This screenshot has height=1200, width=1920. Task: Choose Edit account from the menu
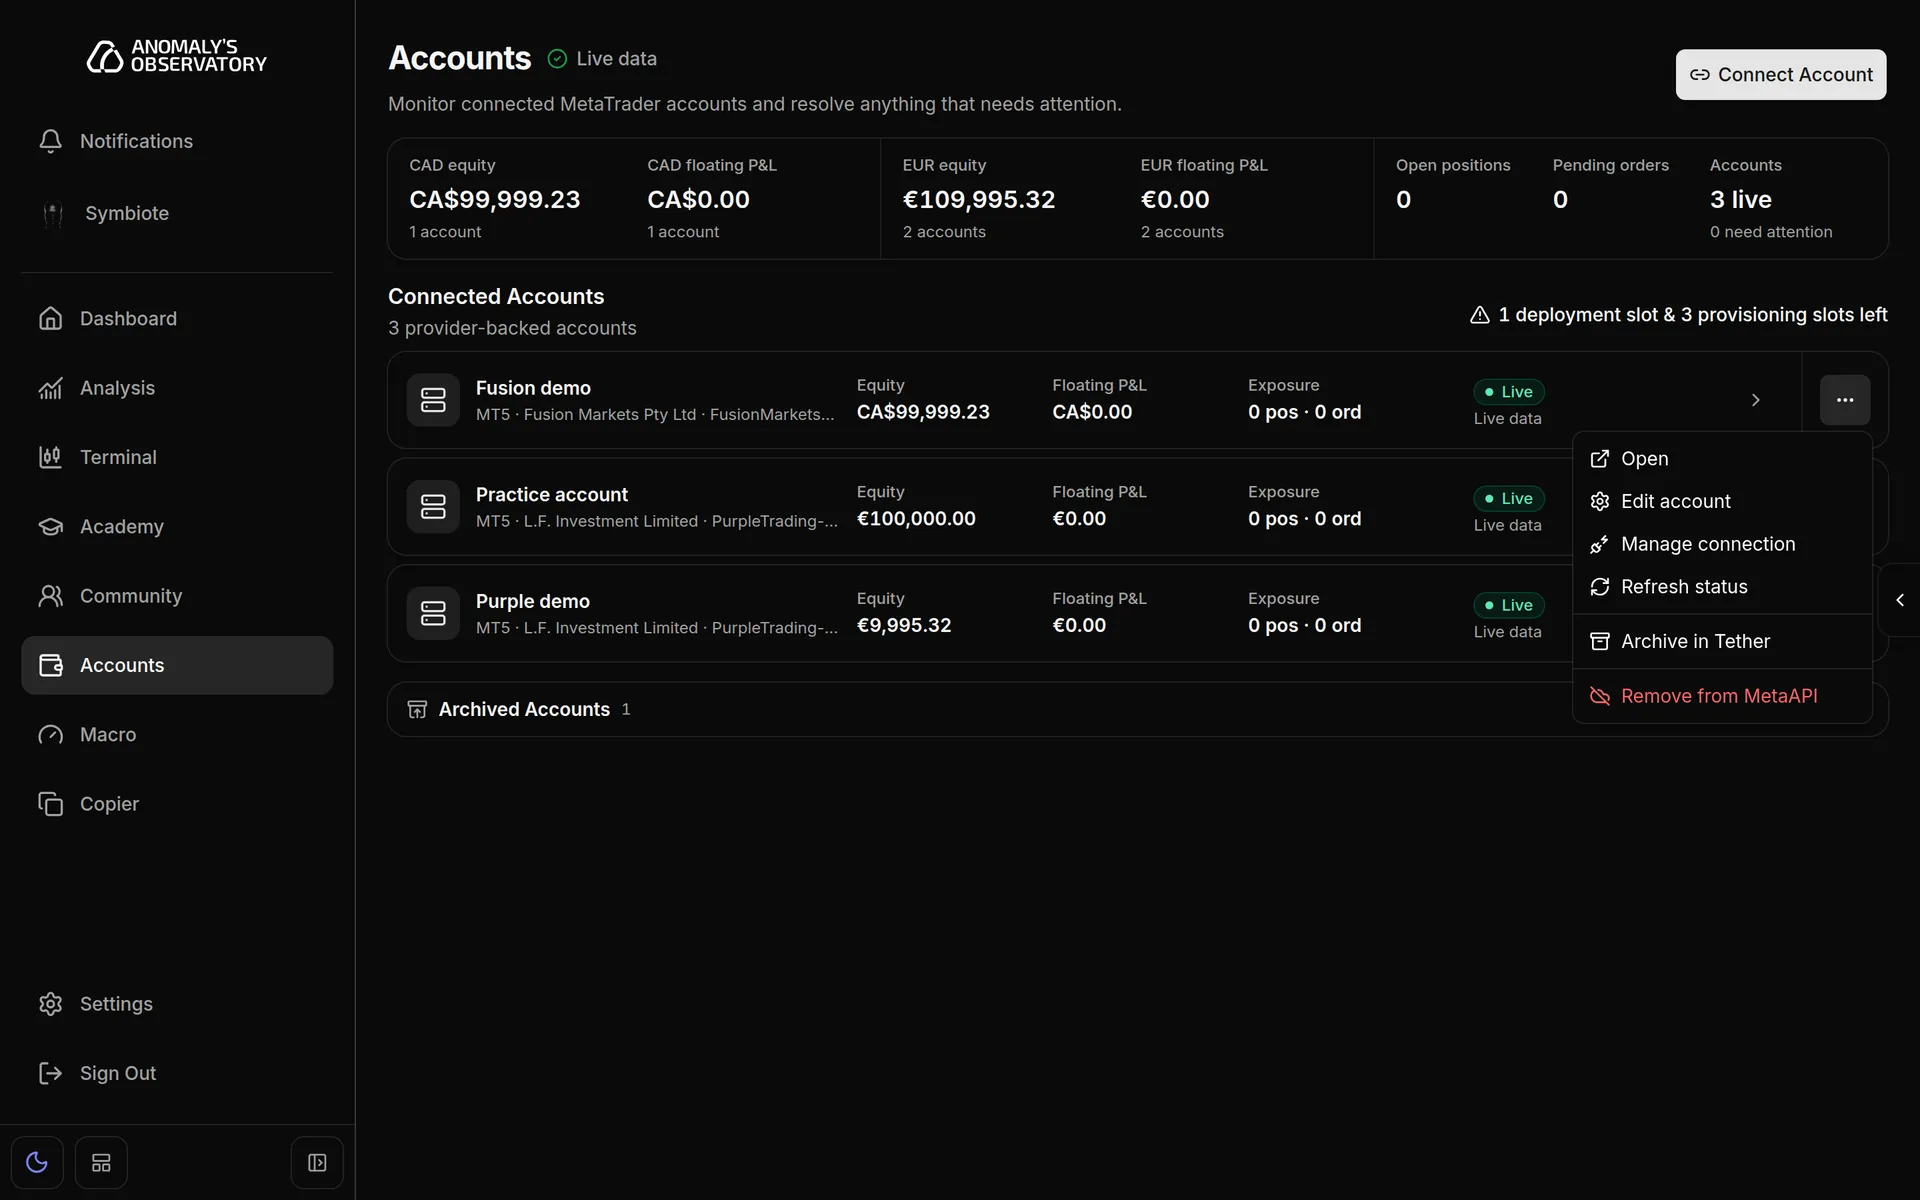1722,501
